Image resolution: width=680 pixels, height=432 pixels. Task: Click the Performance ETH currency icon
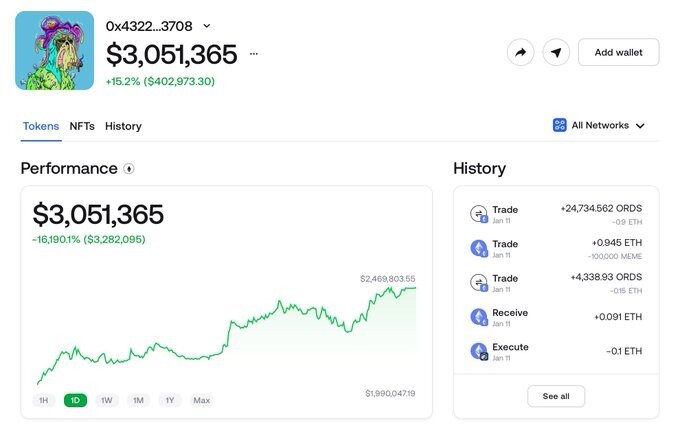pos(129,168)
